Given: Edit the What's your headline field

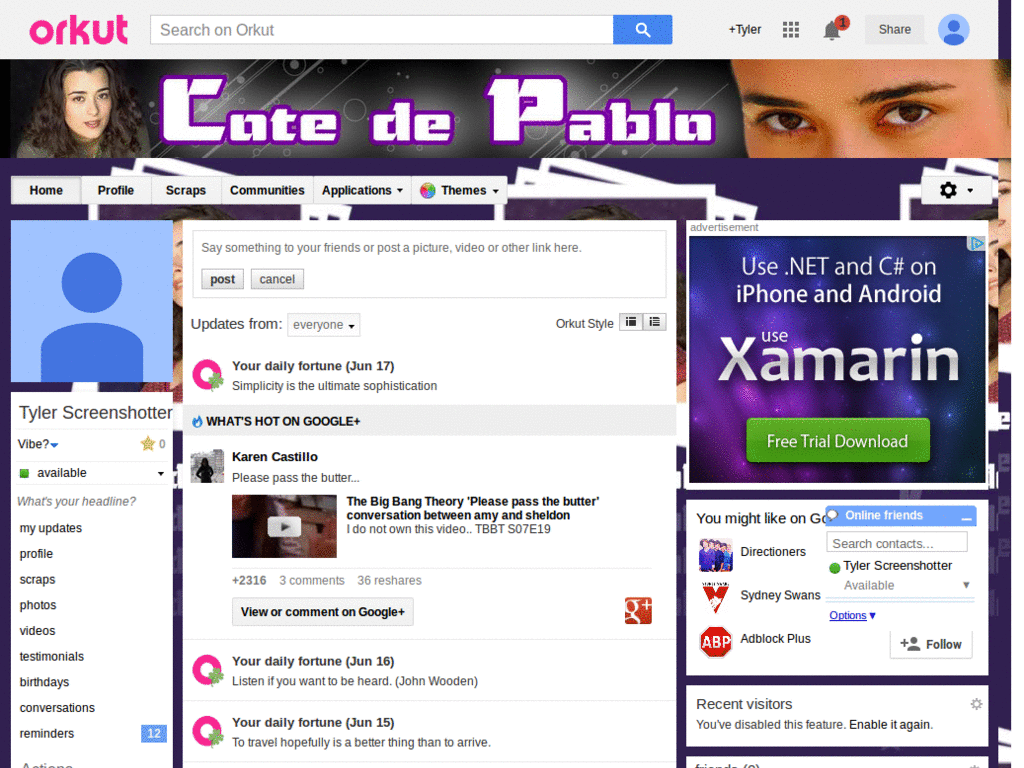Looking at the screenshot, I should tap(76, 502).
